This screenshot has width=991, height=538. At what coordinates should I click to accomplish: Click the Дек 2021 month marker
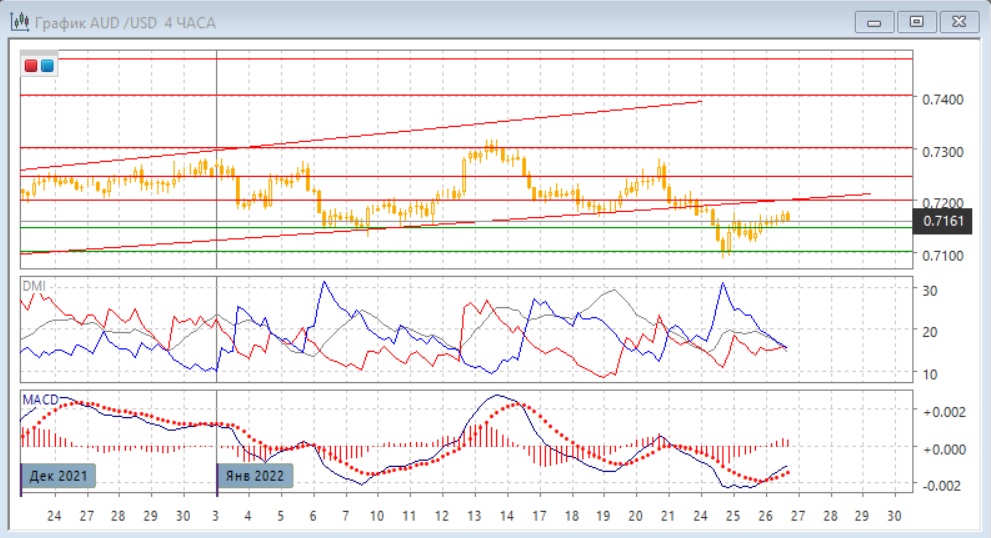pyautogui.click(x=57, y=476)
